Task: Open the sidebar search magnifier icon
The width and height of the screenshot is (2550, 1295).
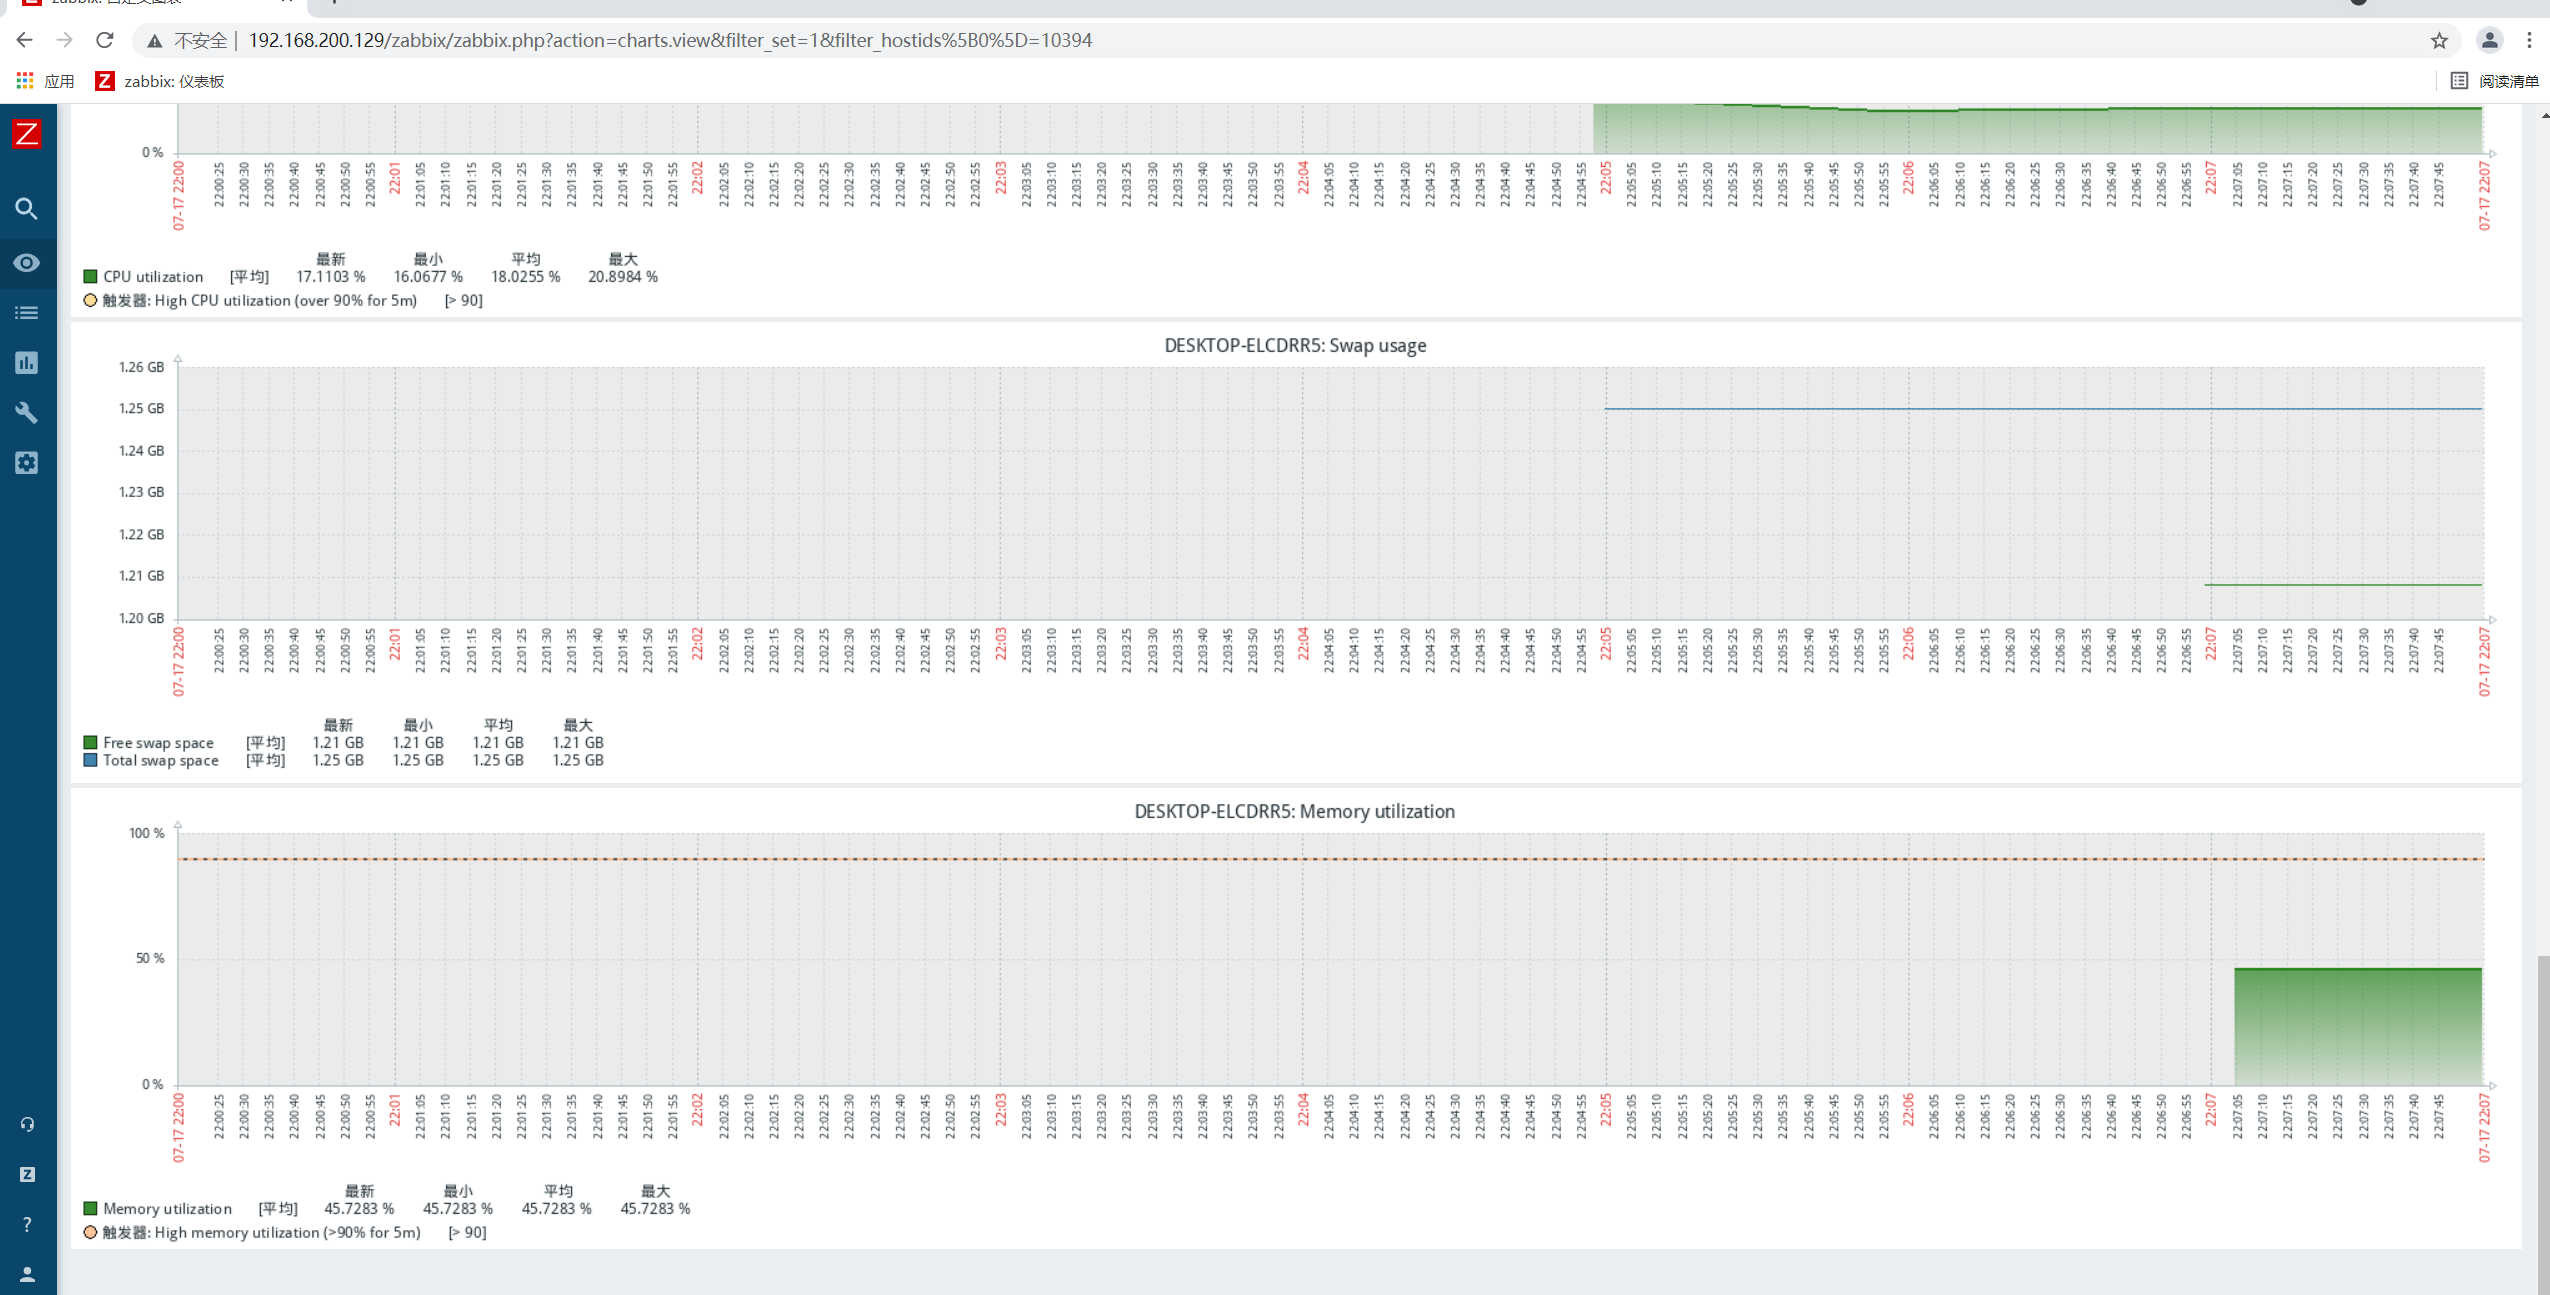Action: (27, 209)
